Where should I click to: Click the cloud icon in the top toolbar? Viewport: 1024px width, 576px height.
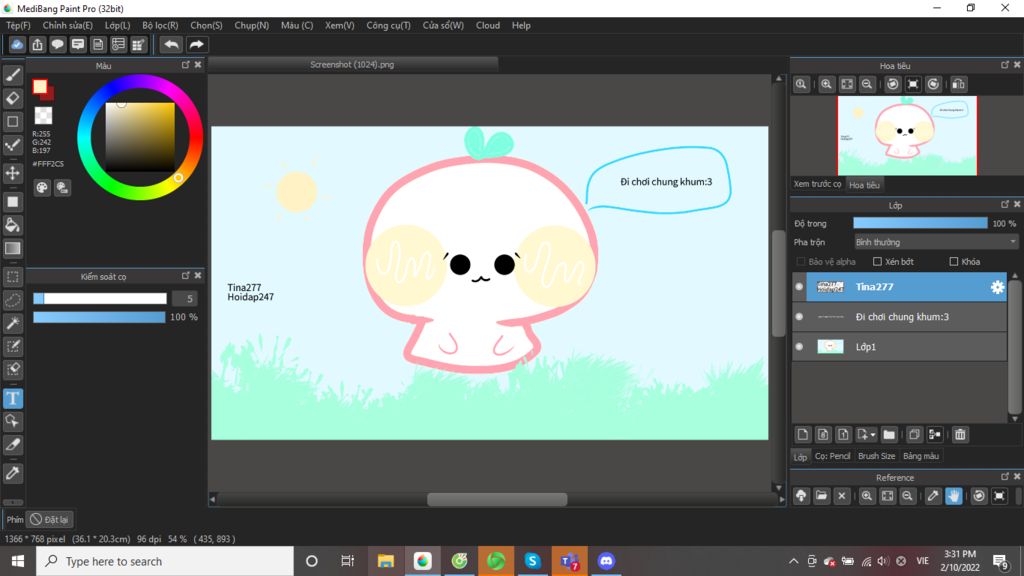pyautogui.click(x=17, y=44)
